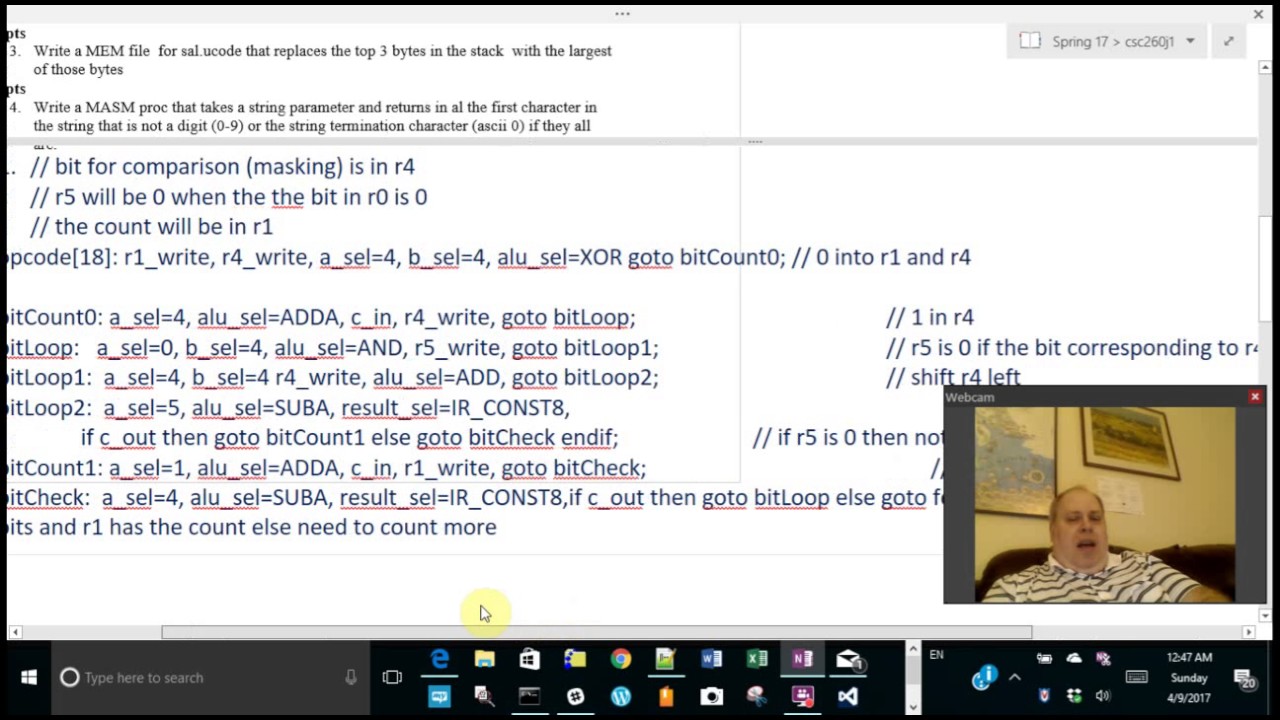
Task: Open the McAfee shield tray icon
Action: (1045, 696)
